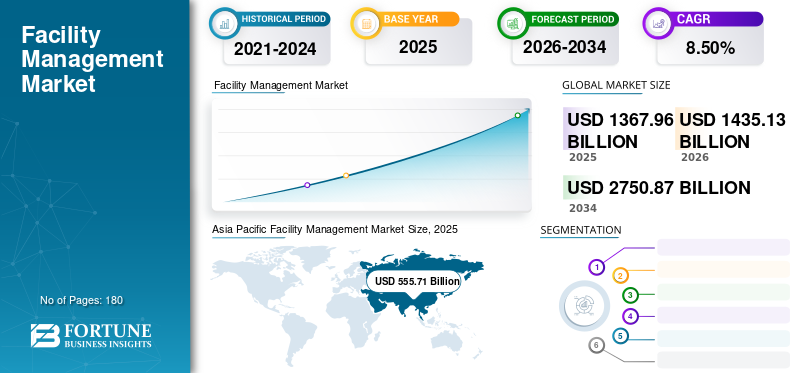This screenshot has width=800, height=374.
Task: Click the GLOBAL MARKET SIZE heading
Action: [x=616, y=85]
